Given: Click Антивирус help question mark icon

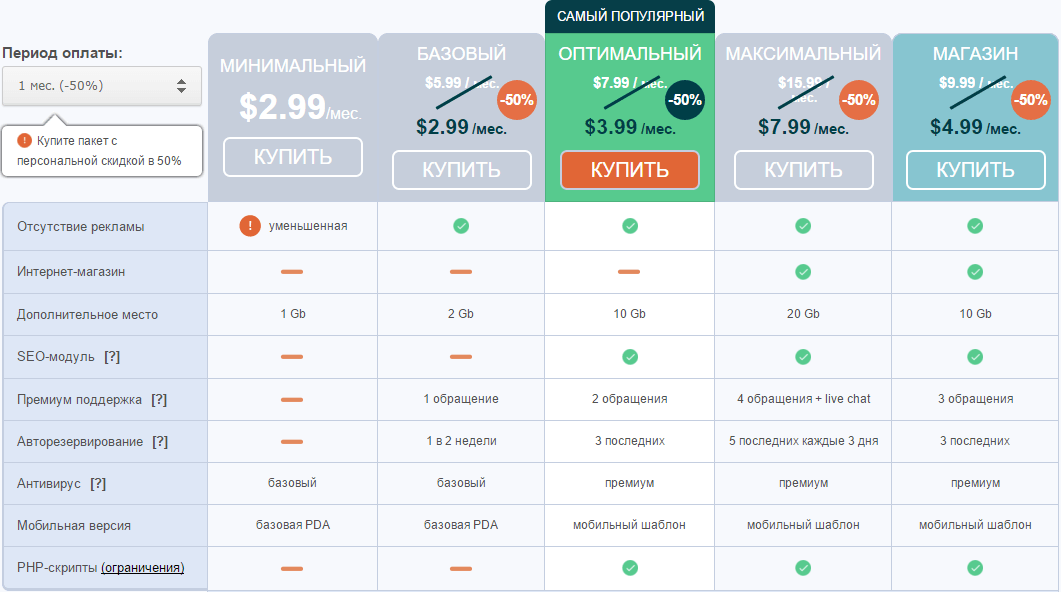Looking at the screenshot, I should (x=98, y=483).
